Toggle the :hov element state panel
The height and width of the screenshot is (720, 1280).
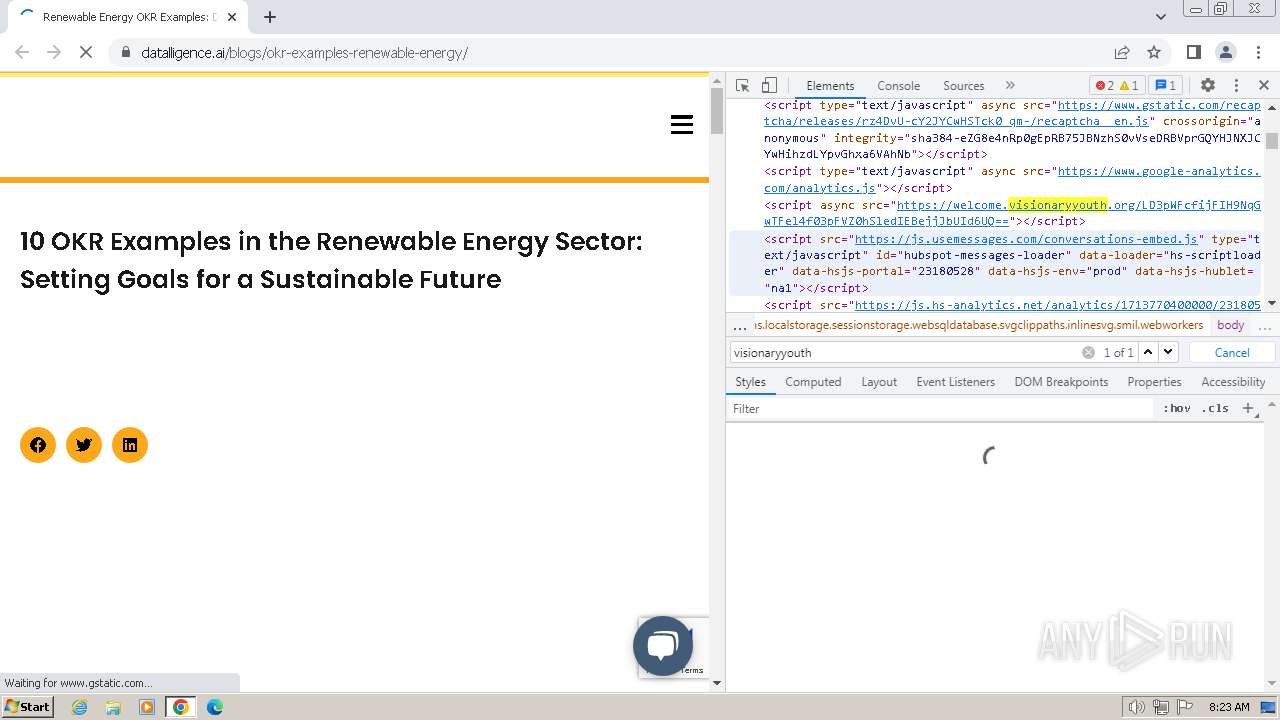(1177, 409)
